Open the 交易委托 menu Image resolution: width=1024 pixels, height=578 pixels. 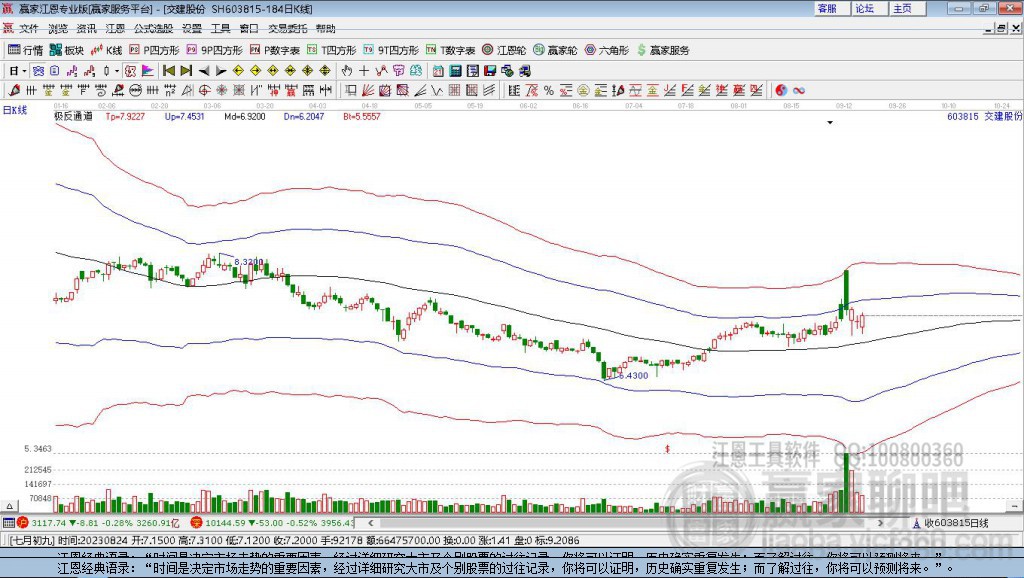[x=287, y=29]
